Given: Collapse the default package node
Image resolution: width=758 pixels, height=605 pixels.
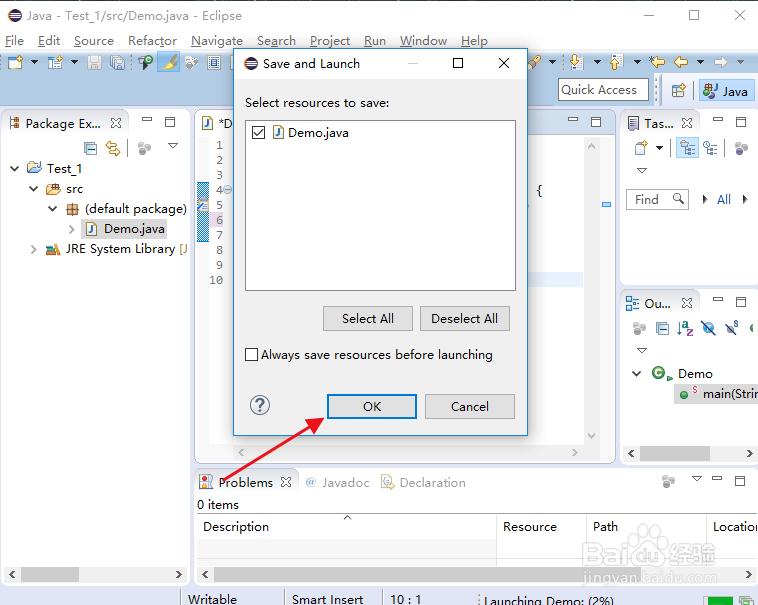Looking at the screenshot, I should point(52,209).
